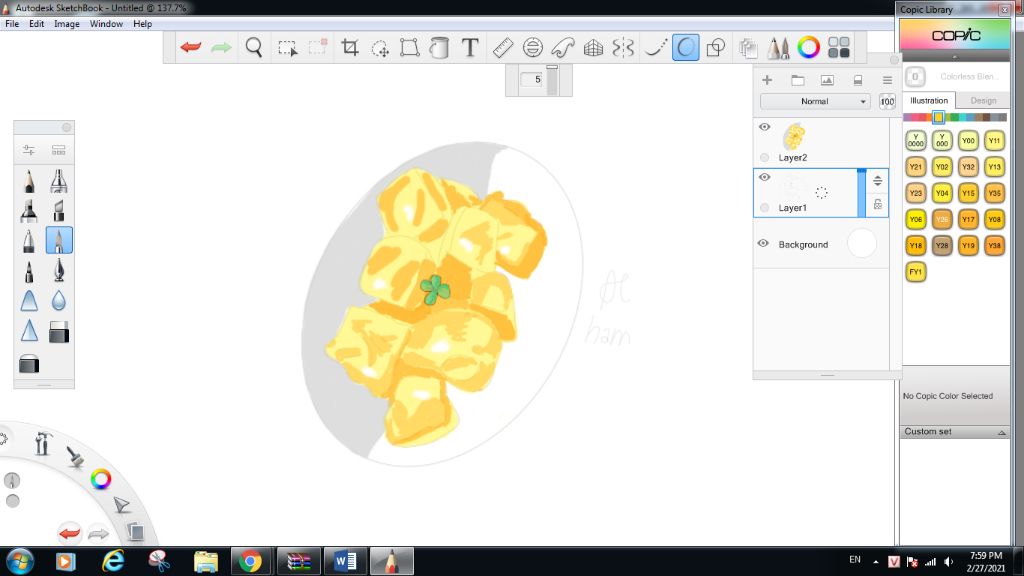
Task: Select the airbrush in brush palette
Action: [59, 181]
